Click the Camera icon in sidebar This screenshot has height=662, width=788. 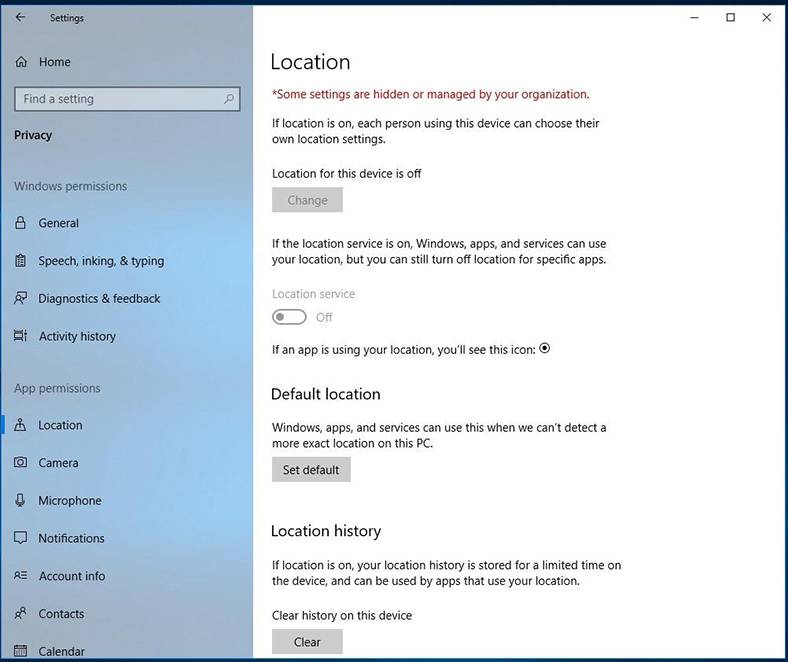20,462
